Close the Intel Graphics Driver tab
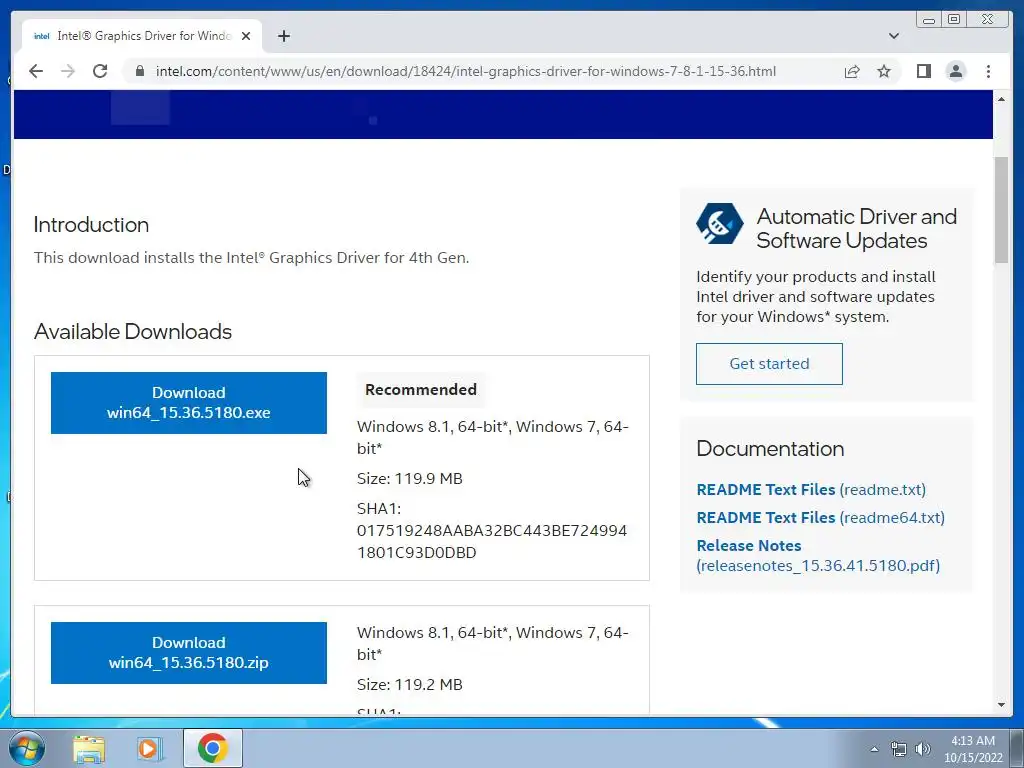Screen dimensions: 1024x768 tap(246, 36)
